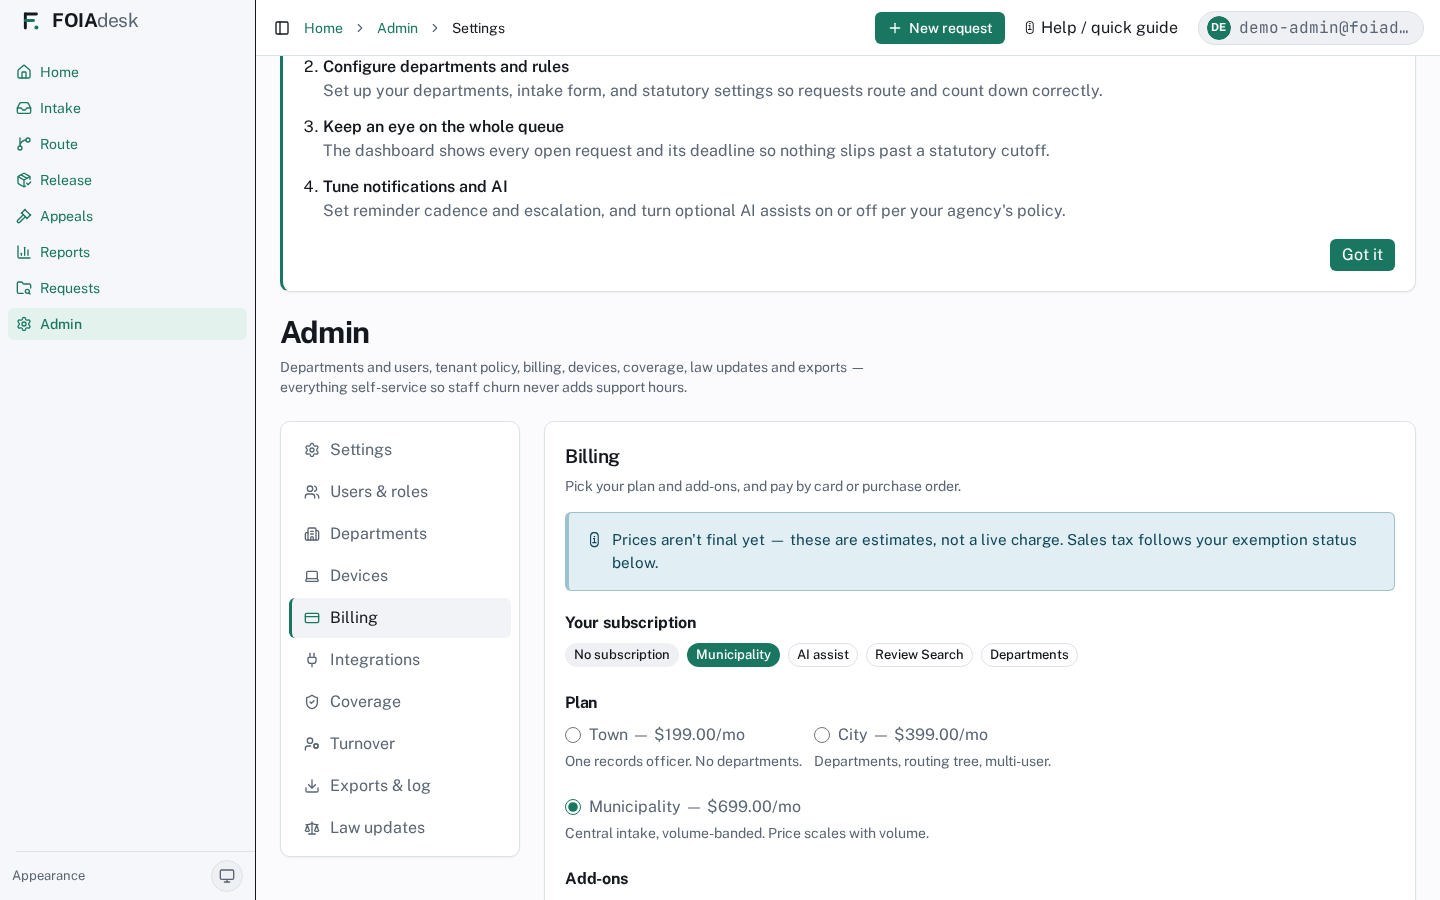This screenshot has width=1440, height=900.
Task: Open the Release section in sidebar
Action: coord(127,180)
